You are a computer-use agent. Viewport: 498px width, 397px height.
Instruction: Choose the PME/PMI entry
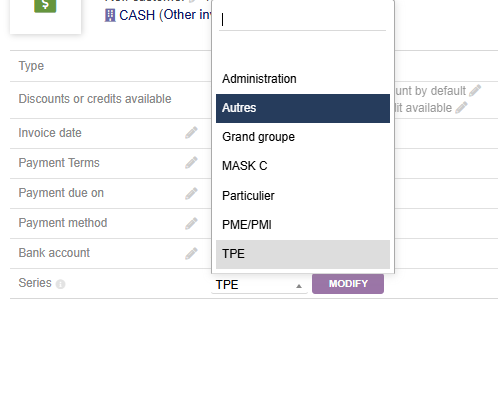click(303, 225)
